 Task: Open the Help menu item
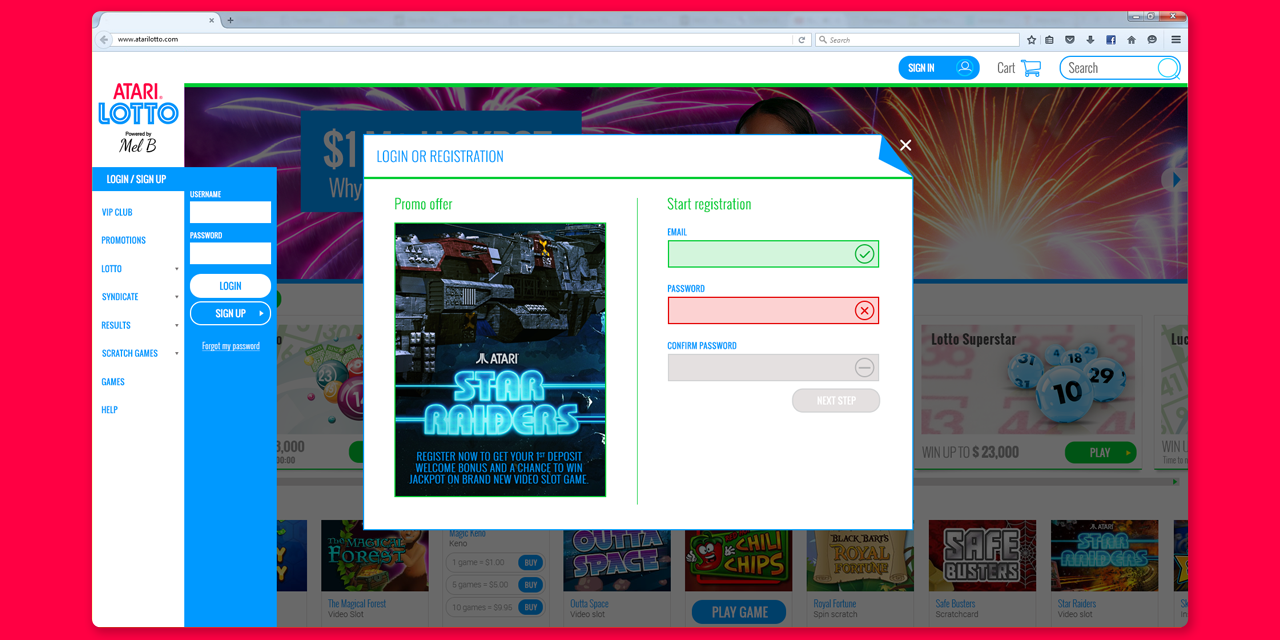click(110, 409)
